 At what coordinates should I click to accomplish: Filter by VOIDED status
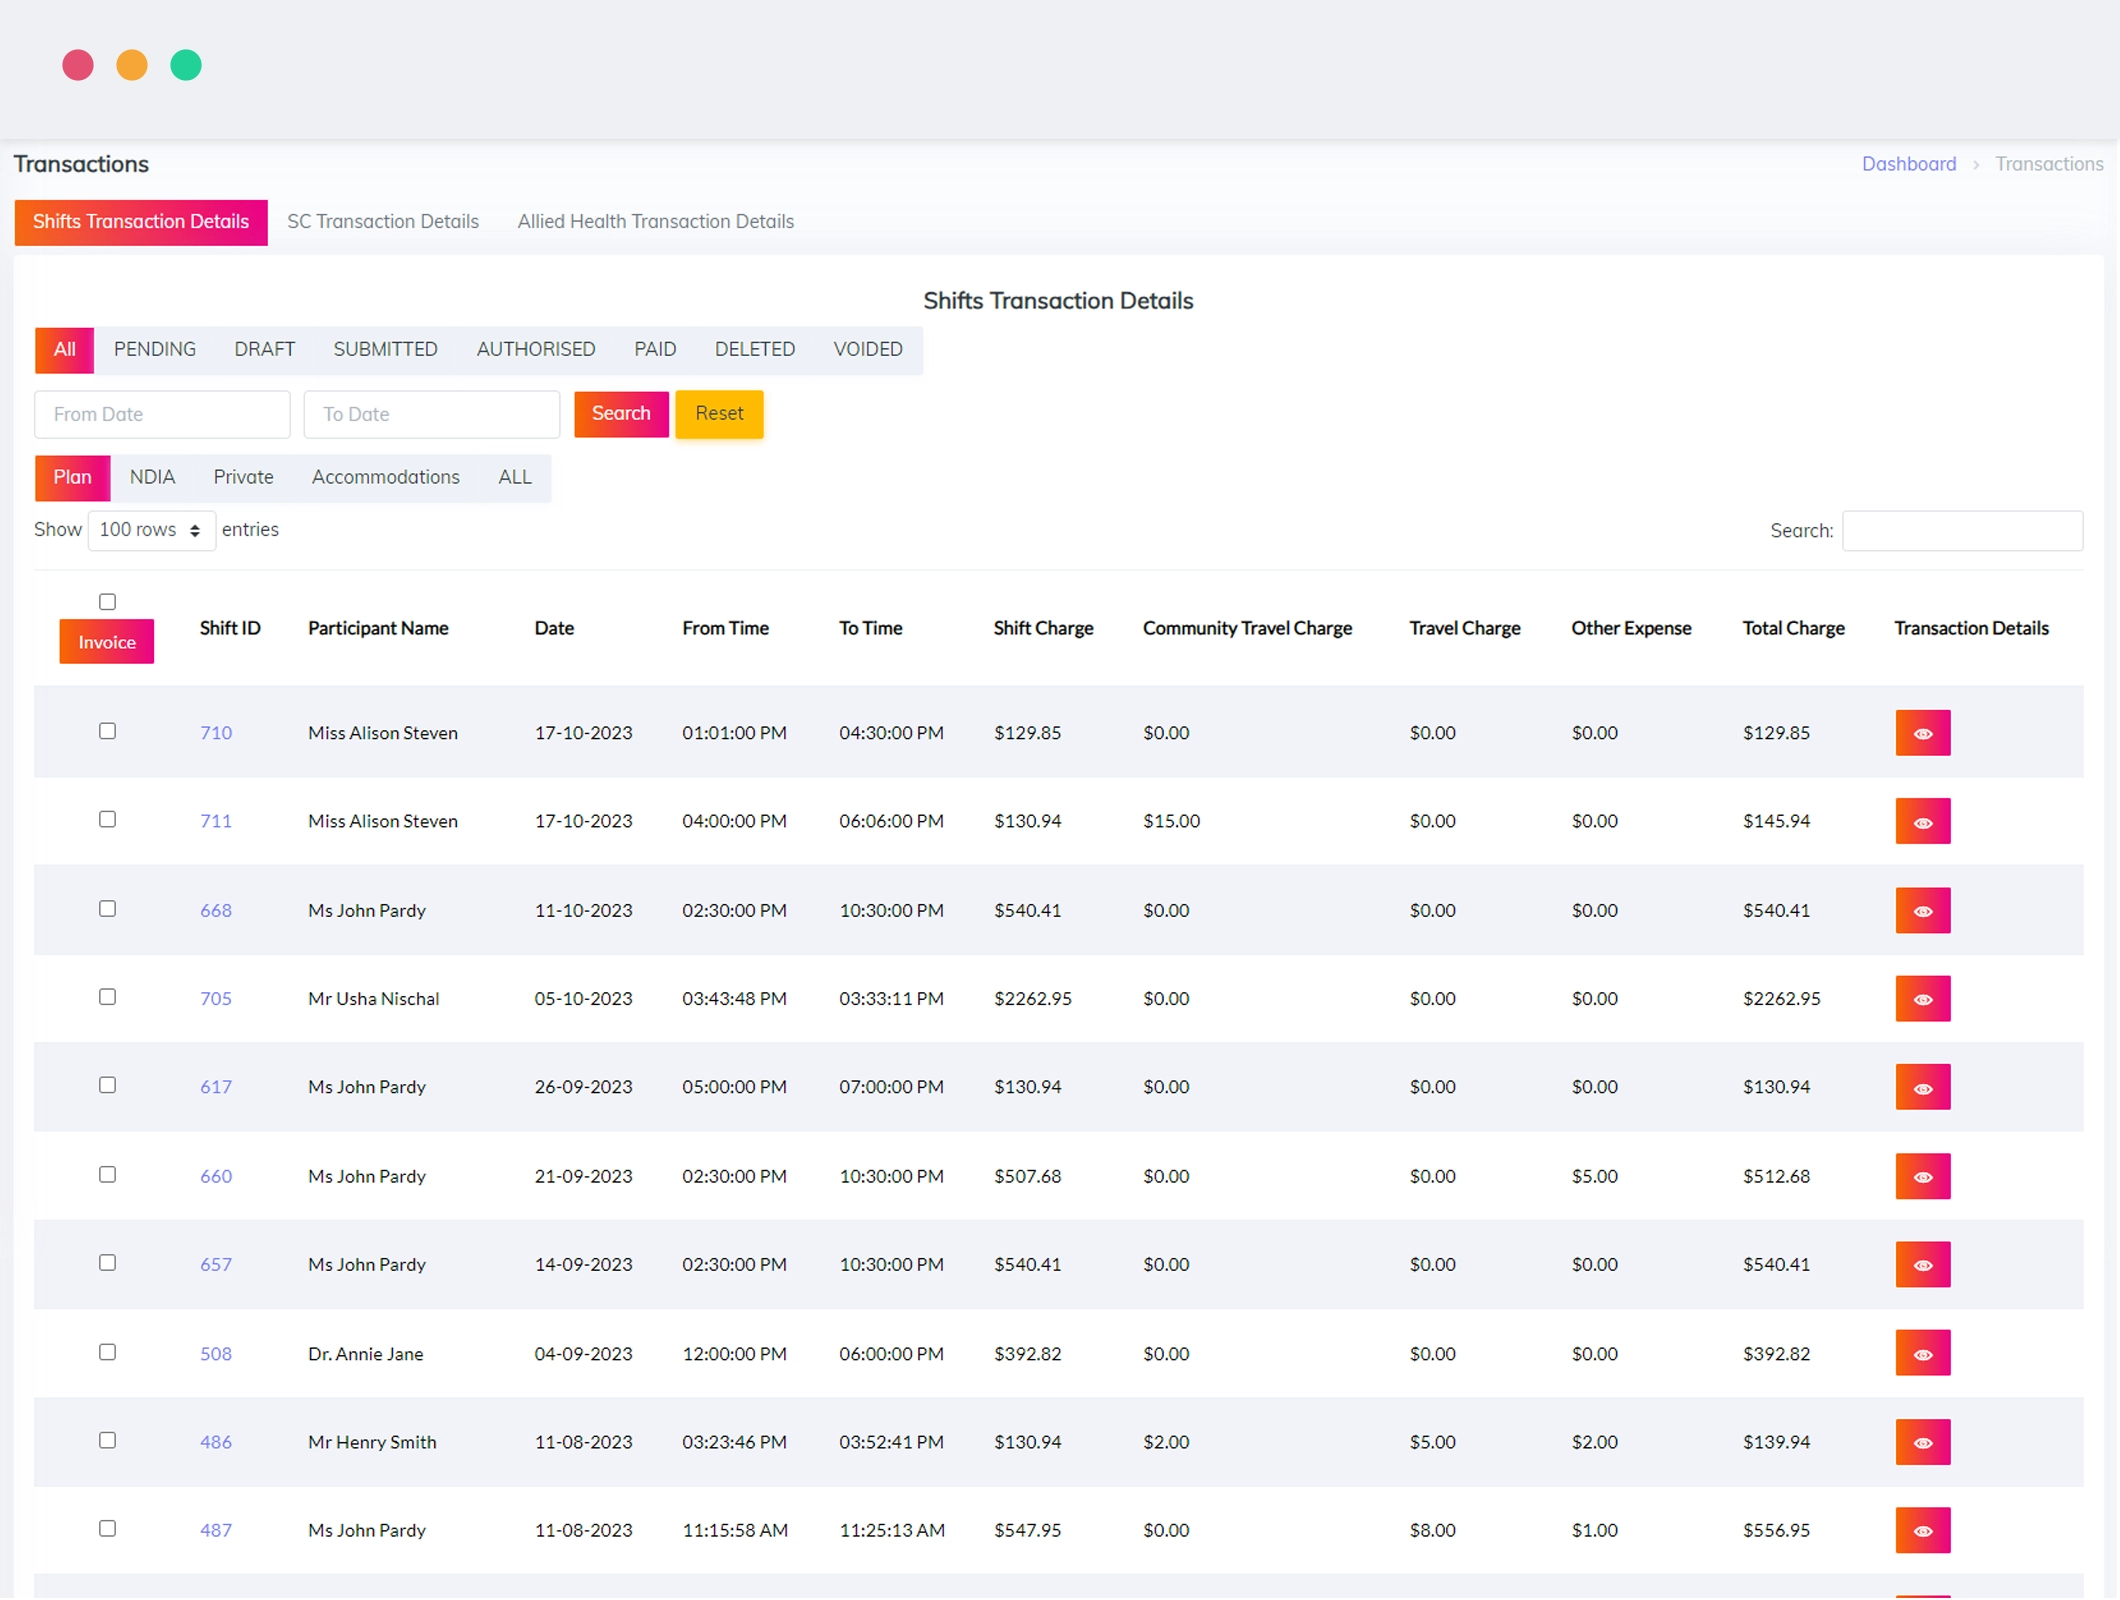[x=868, y=350]
